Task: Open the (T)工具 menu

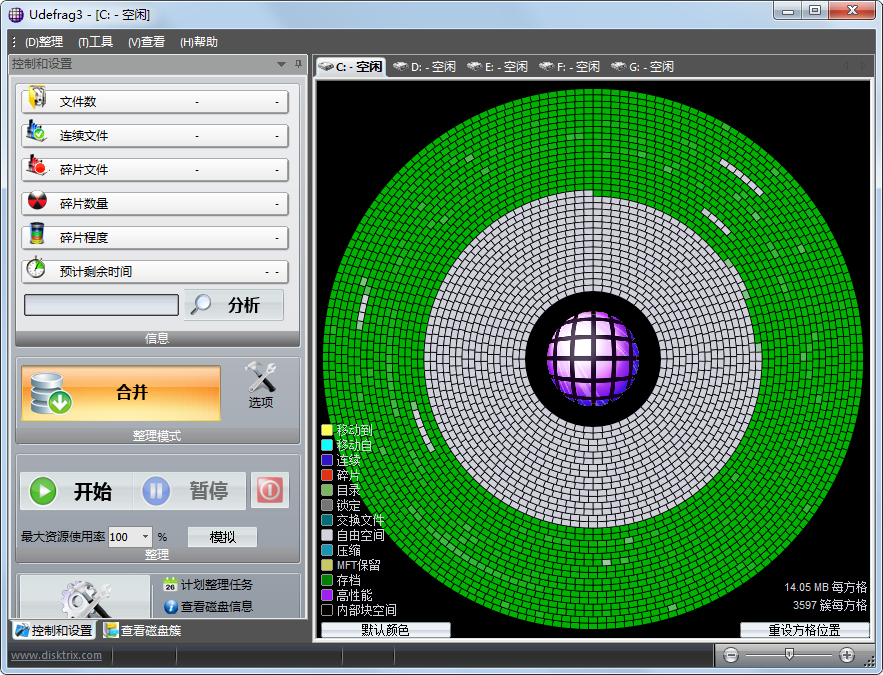Action: (x=96, y=42)
